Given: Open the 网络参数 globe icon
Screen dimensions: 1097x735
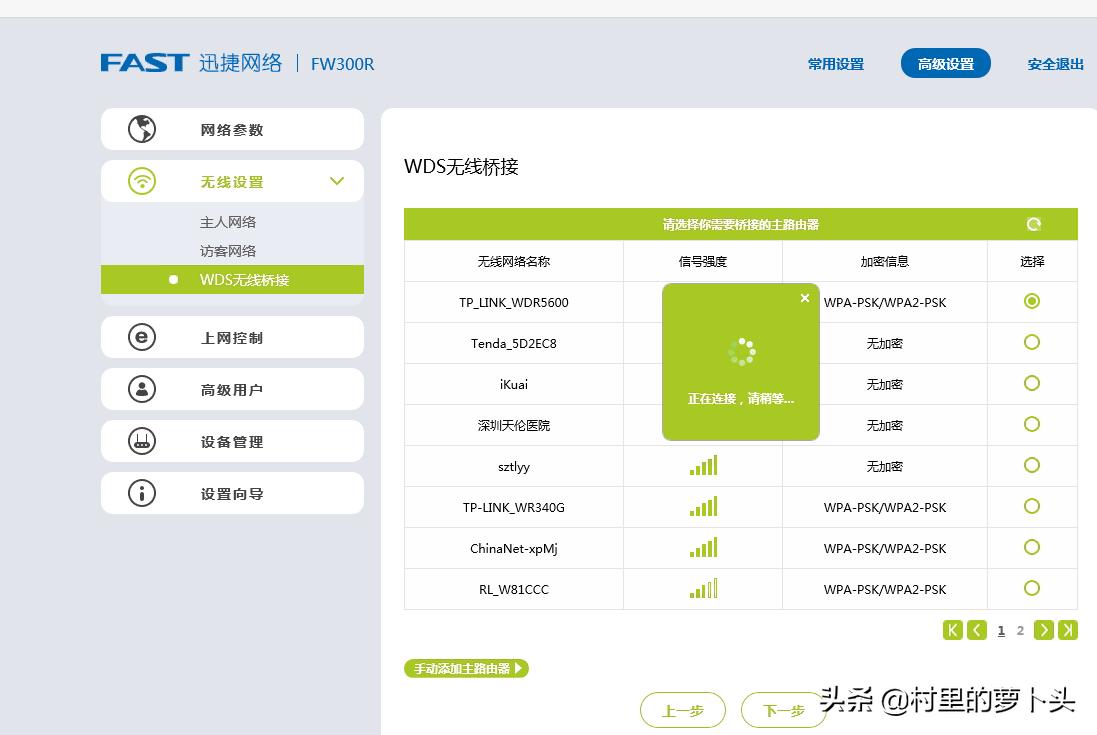Looking at the screenshot, I should click(142, 128).
